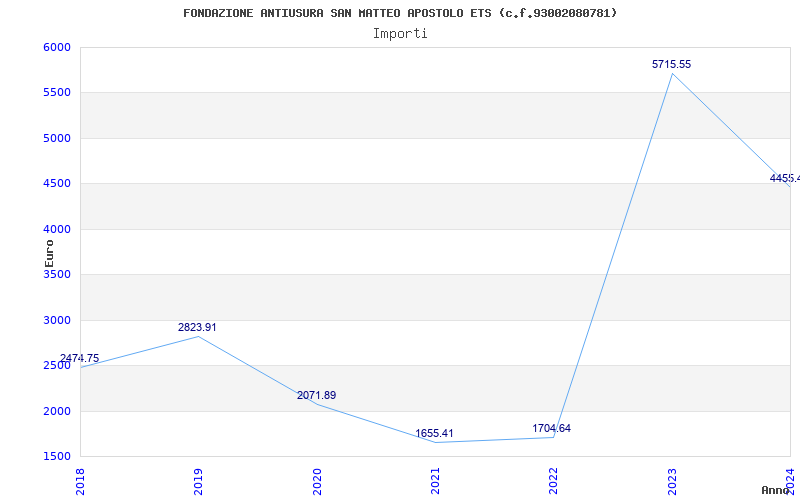Click the 6000 y-axis tick label

coord(57,47)
